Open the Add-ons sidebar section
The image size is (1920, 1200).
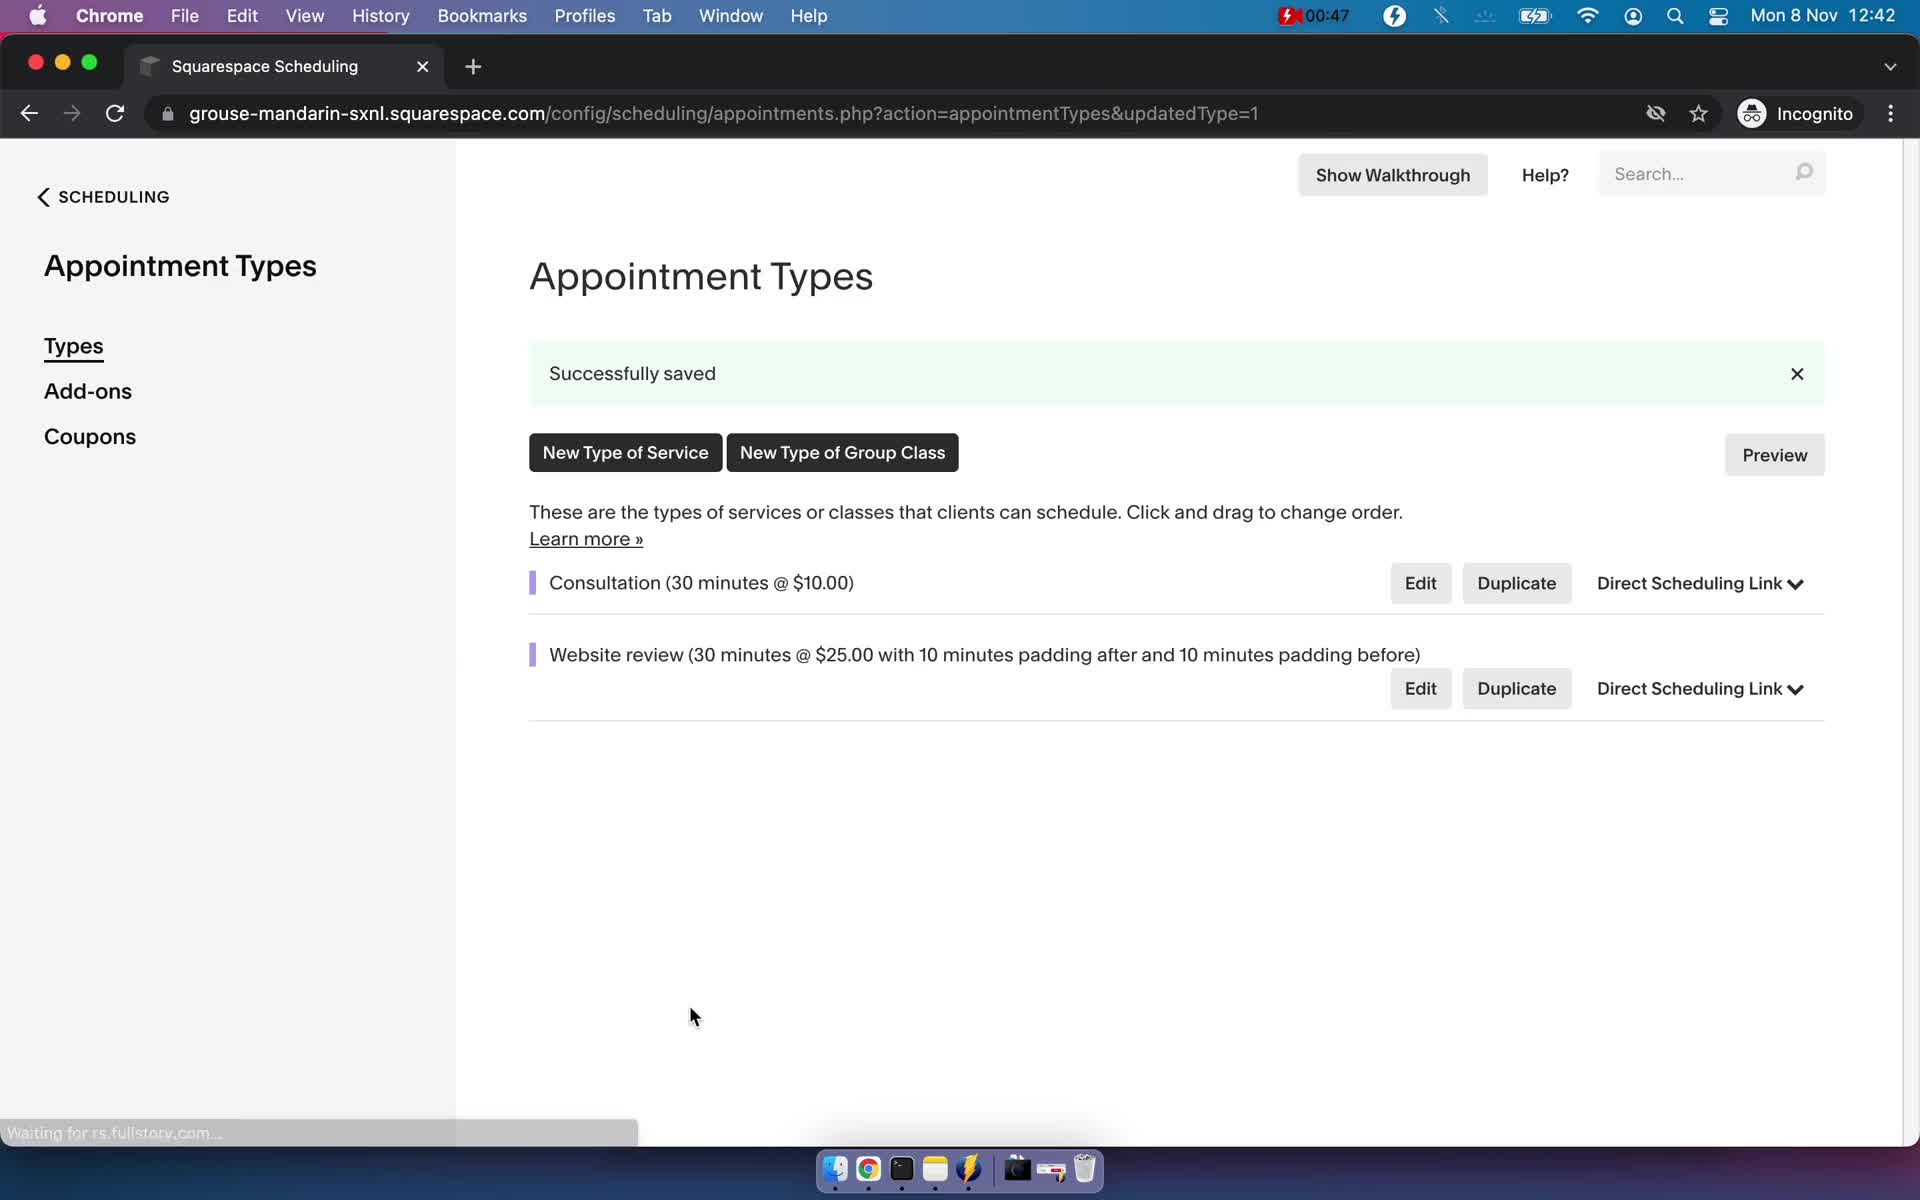[x=88, y=392]
